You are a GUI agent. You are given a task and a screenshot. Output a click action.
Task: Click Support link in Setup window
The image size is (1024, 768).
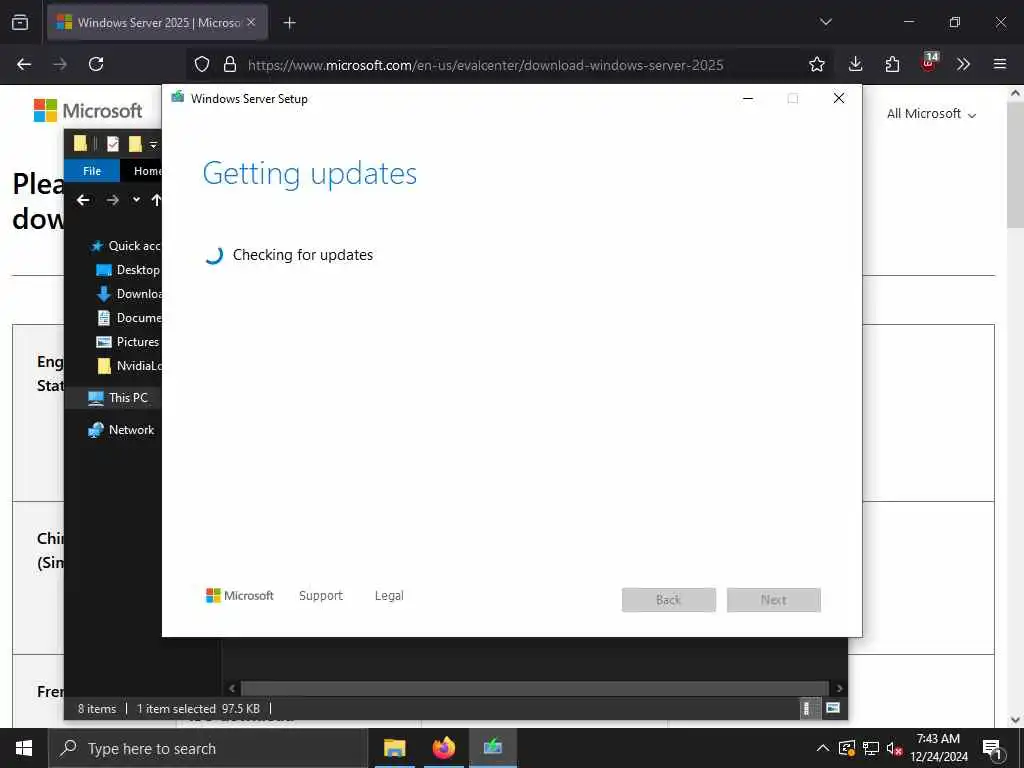pyautogui.click(x=321, y=596)
